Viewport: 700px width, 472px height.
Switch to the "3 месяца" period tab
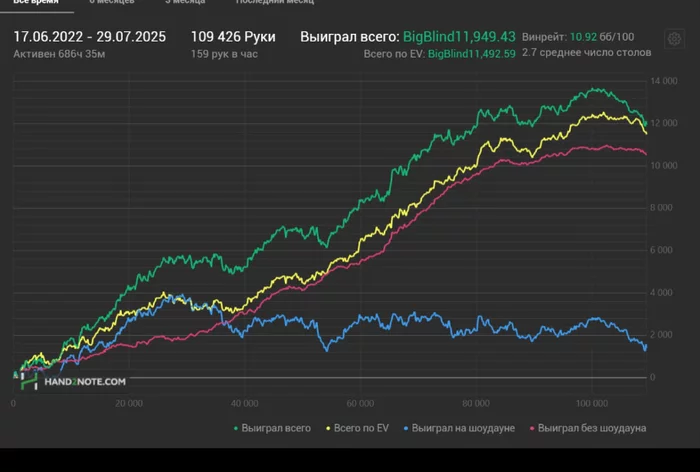click(x=185, y=2)
